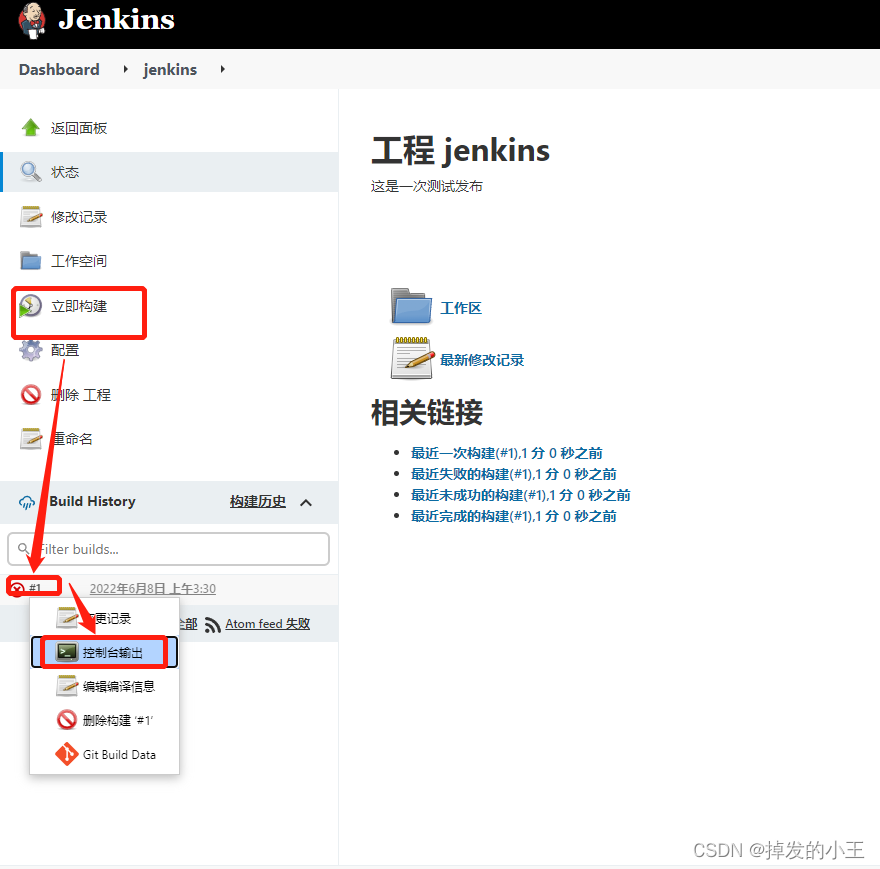Select 控制台输出 from context menu

coord(104,652)
